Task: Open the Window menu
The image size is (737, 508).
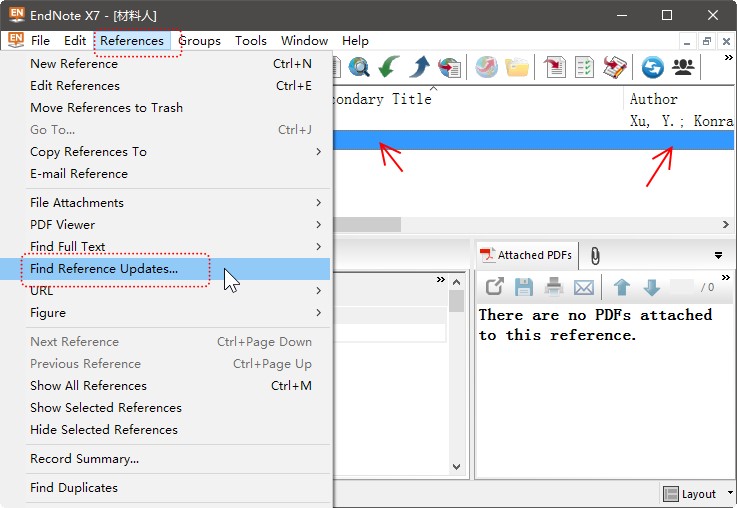Action: (305, 41)
